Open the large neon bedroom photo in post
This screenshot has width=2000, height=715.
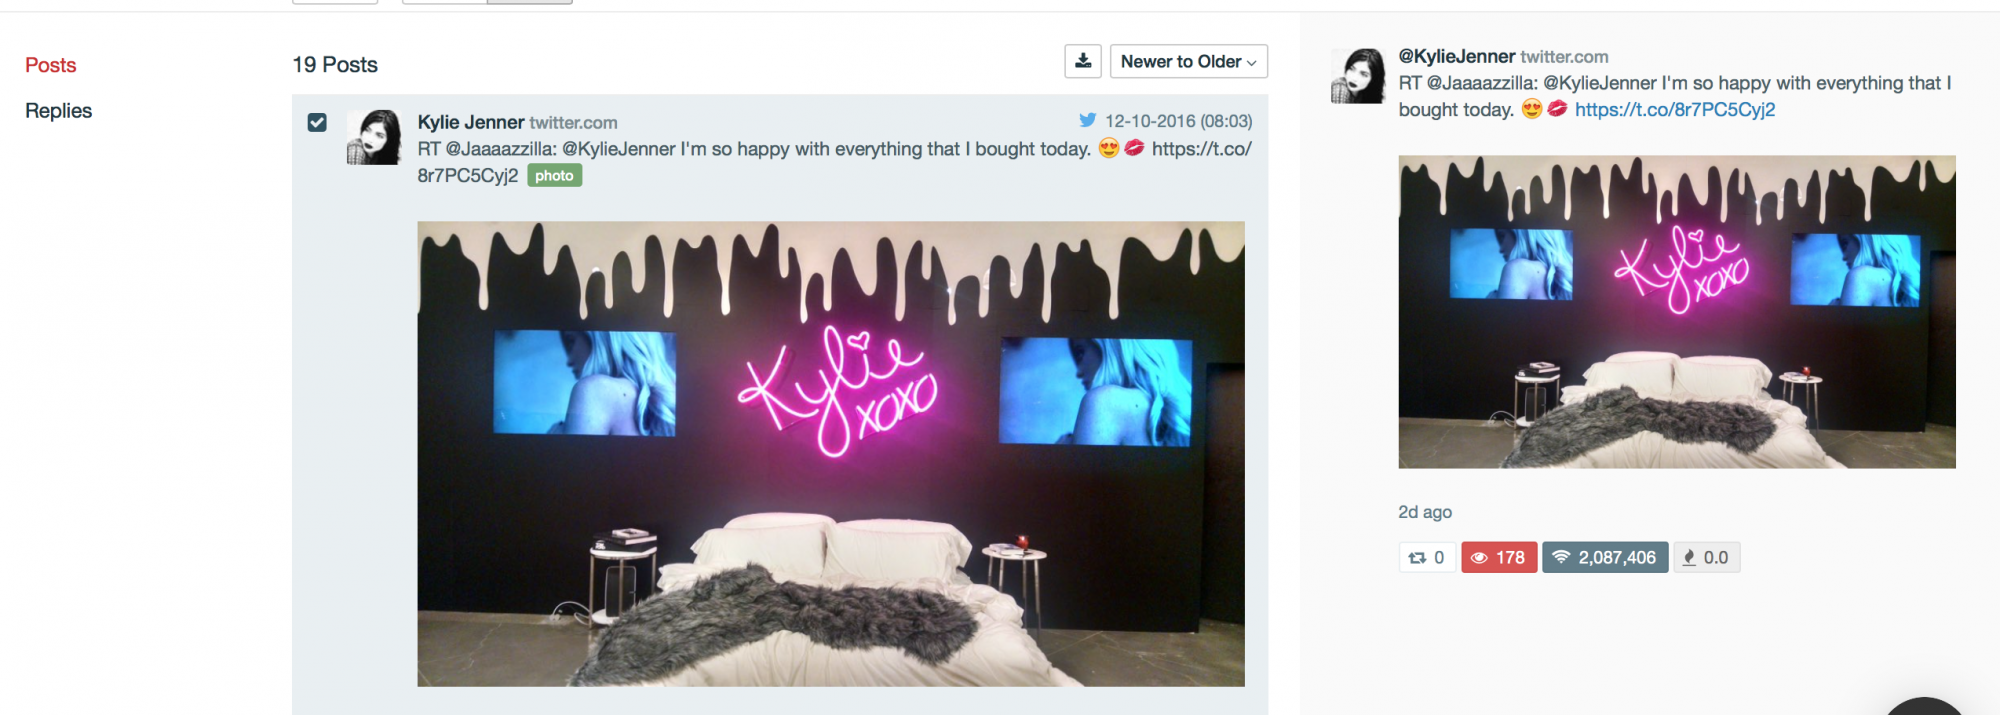click(830, 453)
